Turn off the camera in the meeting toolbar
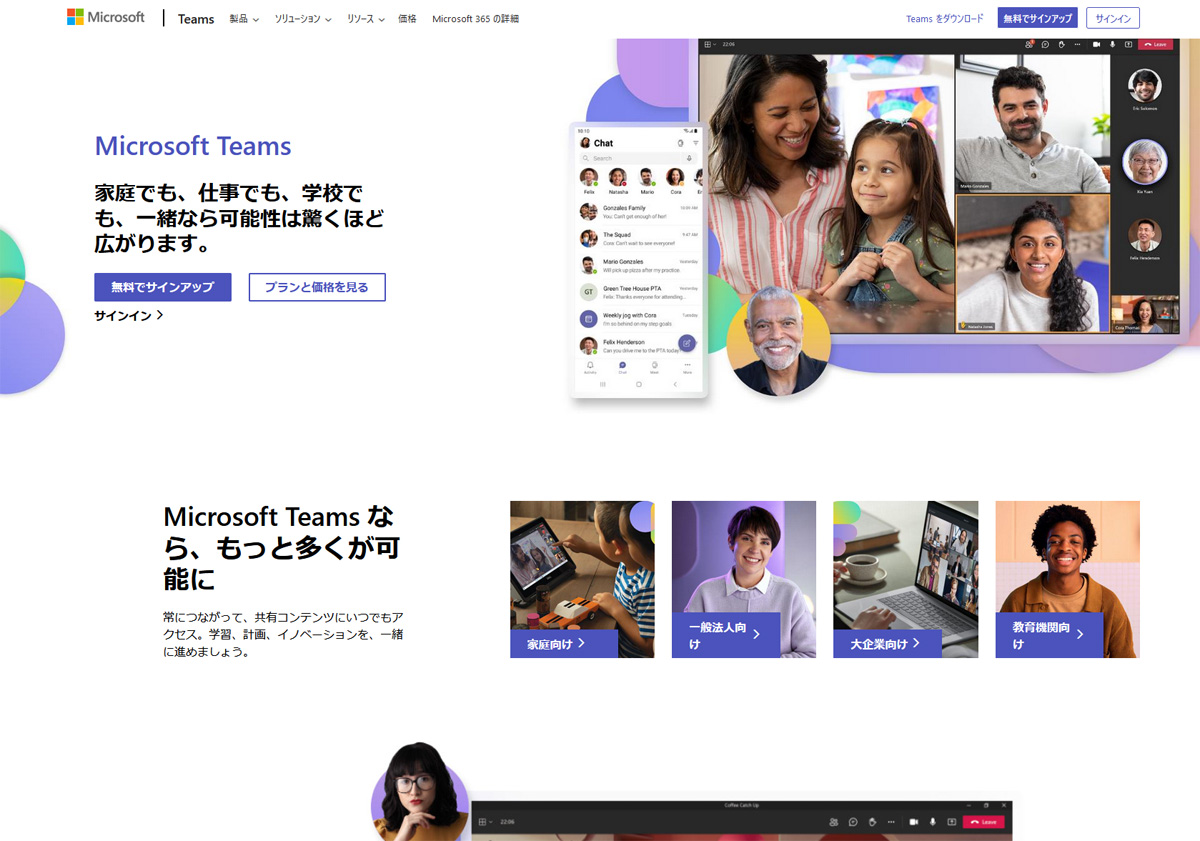The image size is (1200, 841). (1097, 44)
